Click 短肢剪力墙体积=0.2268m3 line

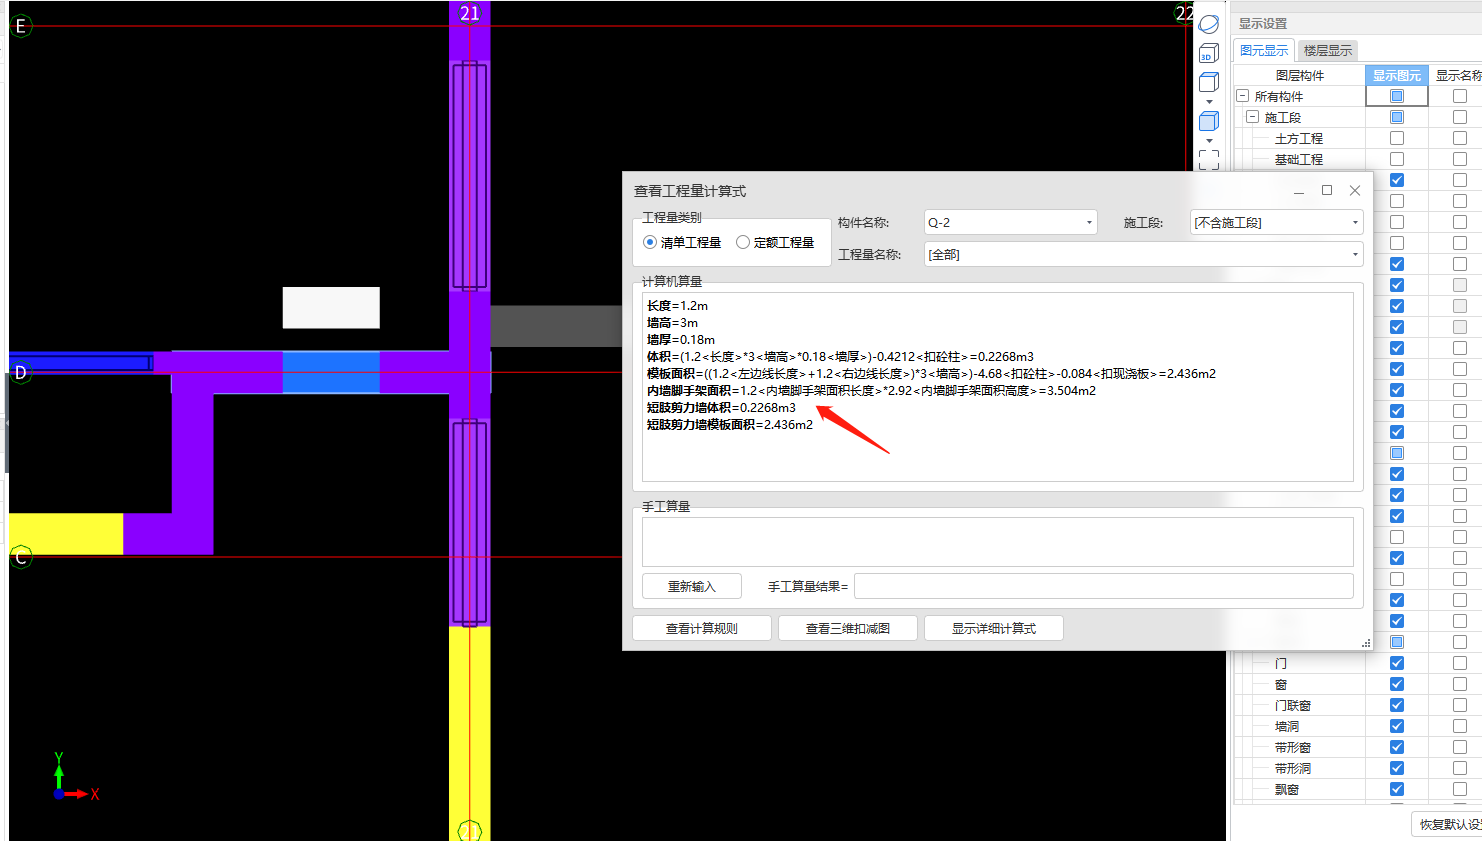(x=721, y=408)
